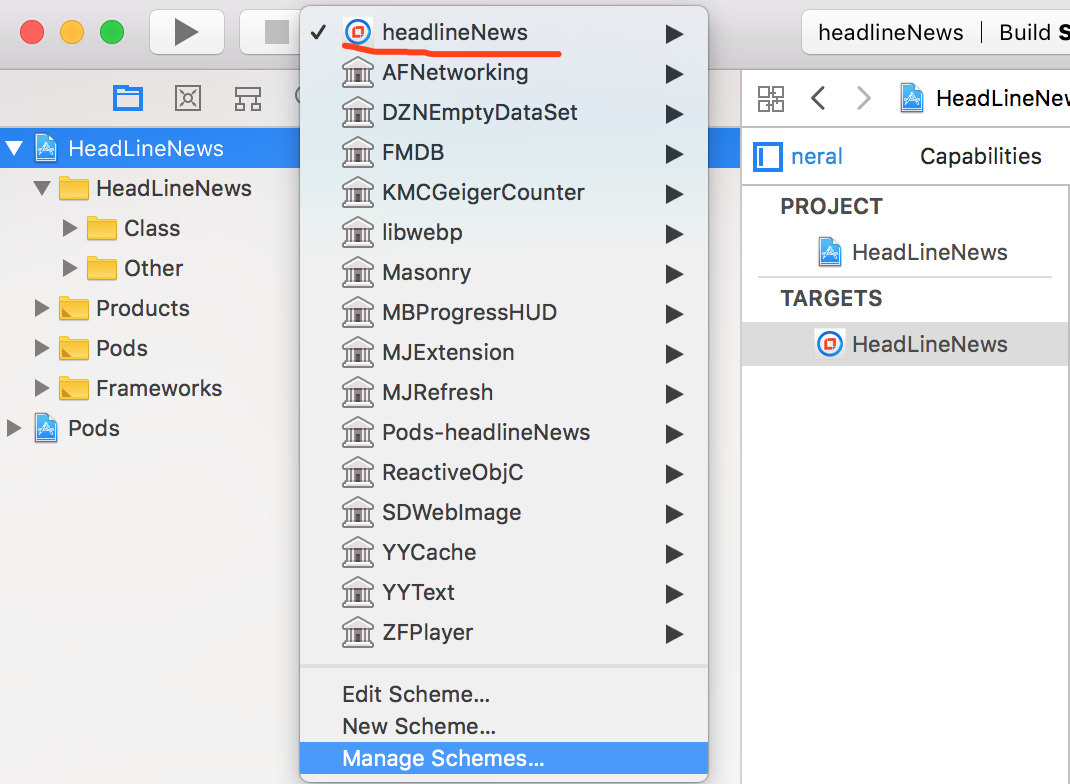The image size is (1070, 784).
Task: Click the related items grid icon
Action: tap(771, 98)
